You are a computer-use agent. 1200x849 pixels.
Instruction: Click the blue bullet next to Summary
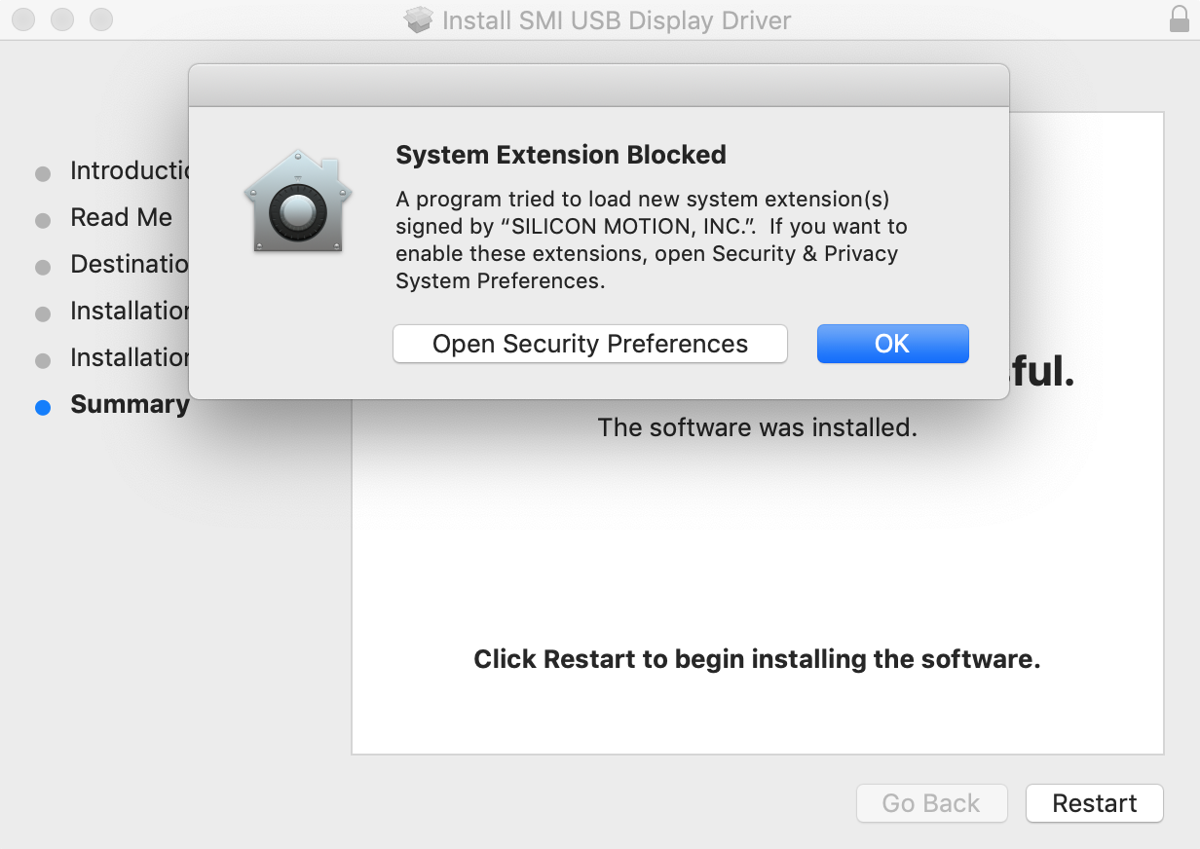click(42, 406)
